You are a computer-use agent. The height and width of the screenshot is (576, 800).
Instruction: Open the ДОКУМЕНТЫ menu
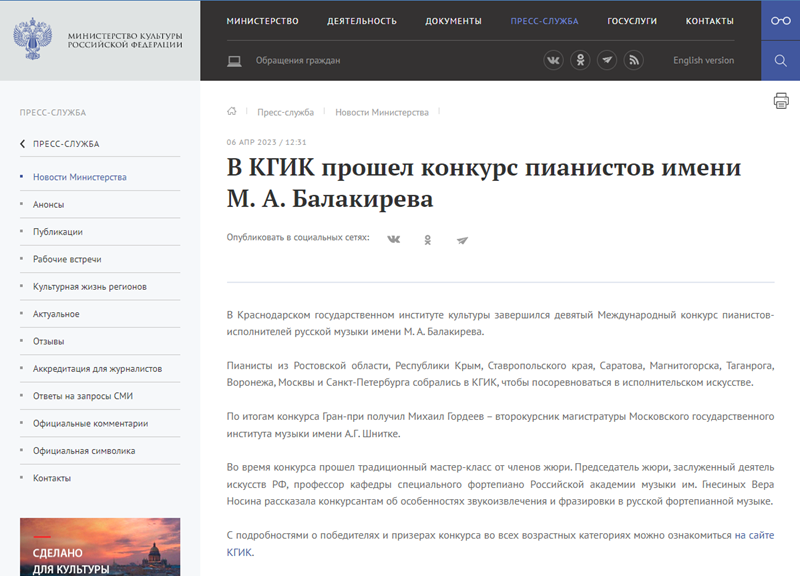point(454,21)
